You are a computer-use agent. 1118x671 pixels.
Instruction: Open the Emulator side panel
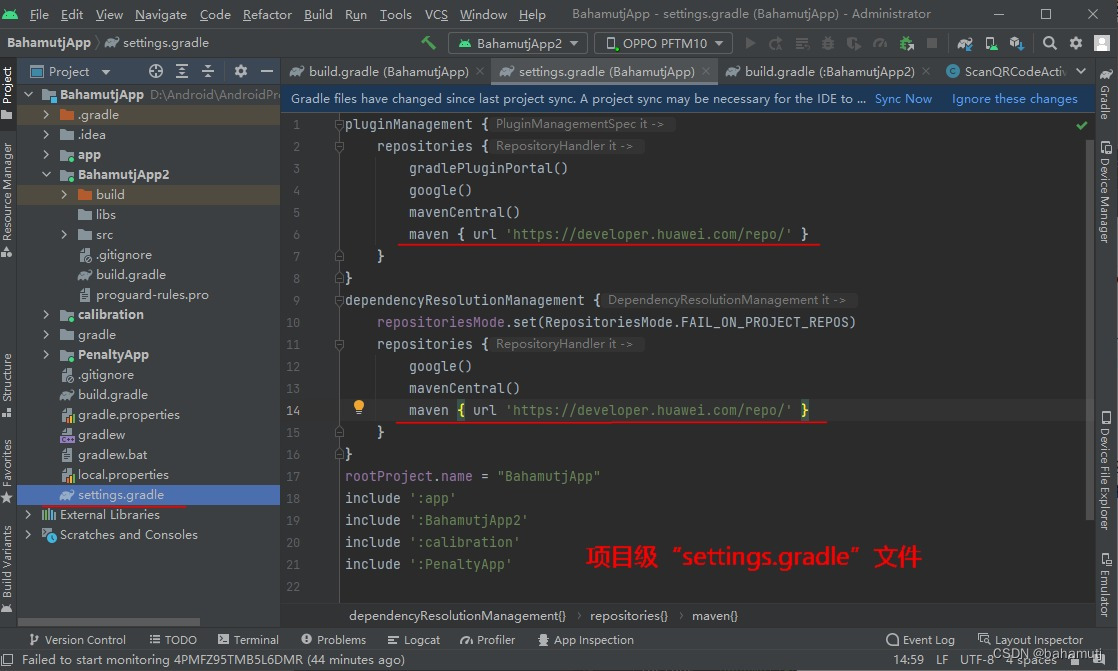1105,585
